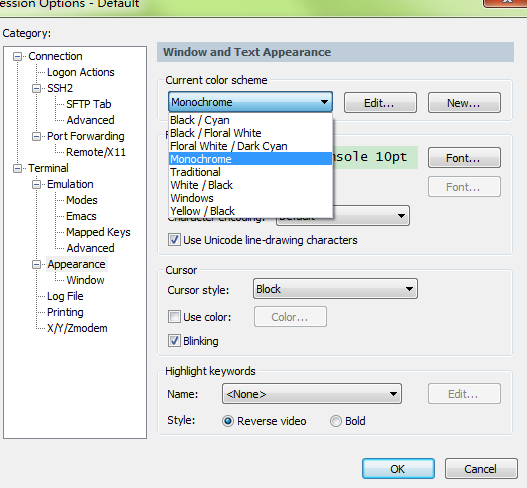Select Traditional color scheme

(x=250, y=172)
